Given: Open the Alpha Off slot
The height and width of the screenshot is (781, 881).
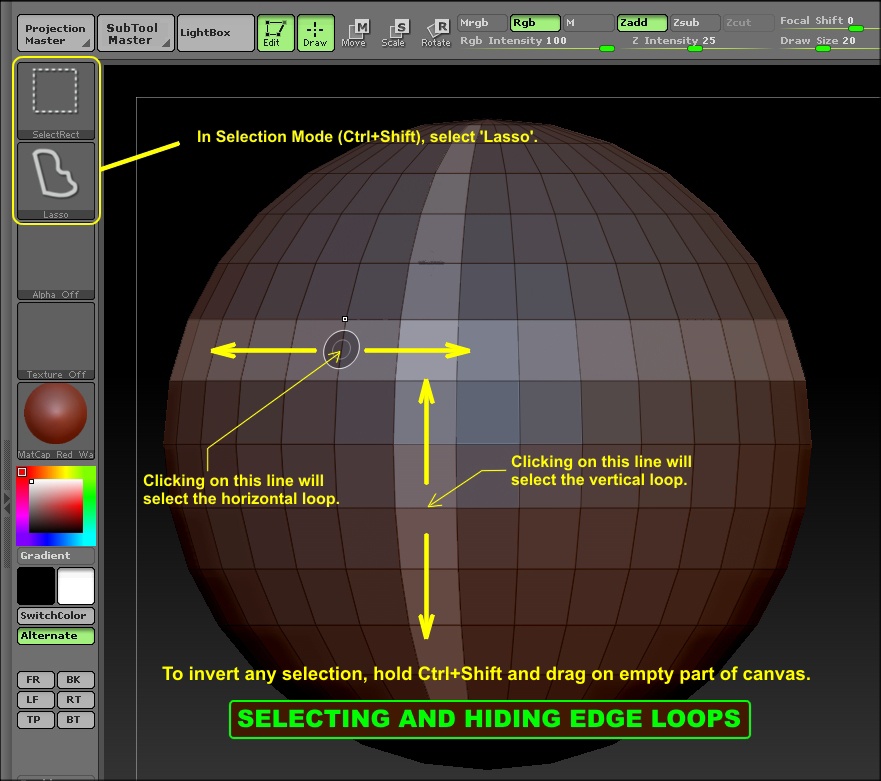Looking at the screenshot, I should [x=56, y=262].
